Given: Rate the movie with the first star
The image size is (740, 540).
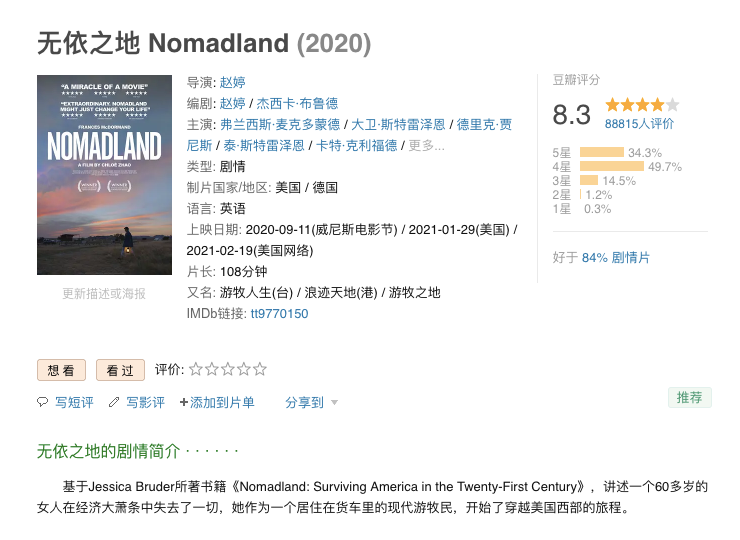Looking at the screenshot, I should click(196, 369).
